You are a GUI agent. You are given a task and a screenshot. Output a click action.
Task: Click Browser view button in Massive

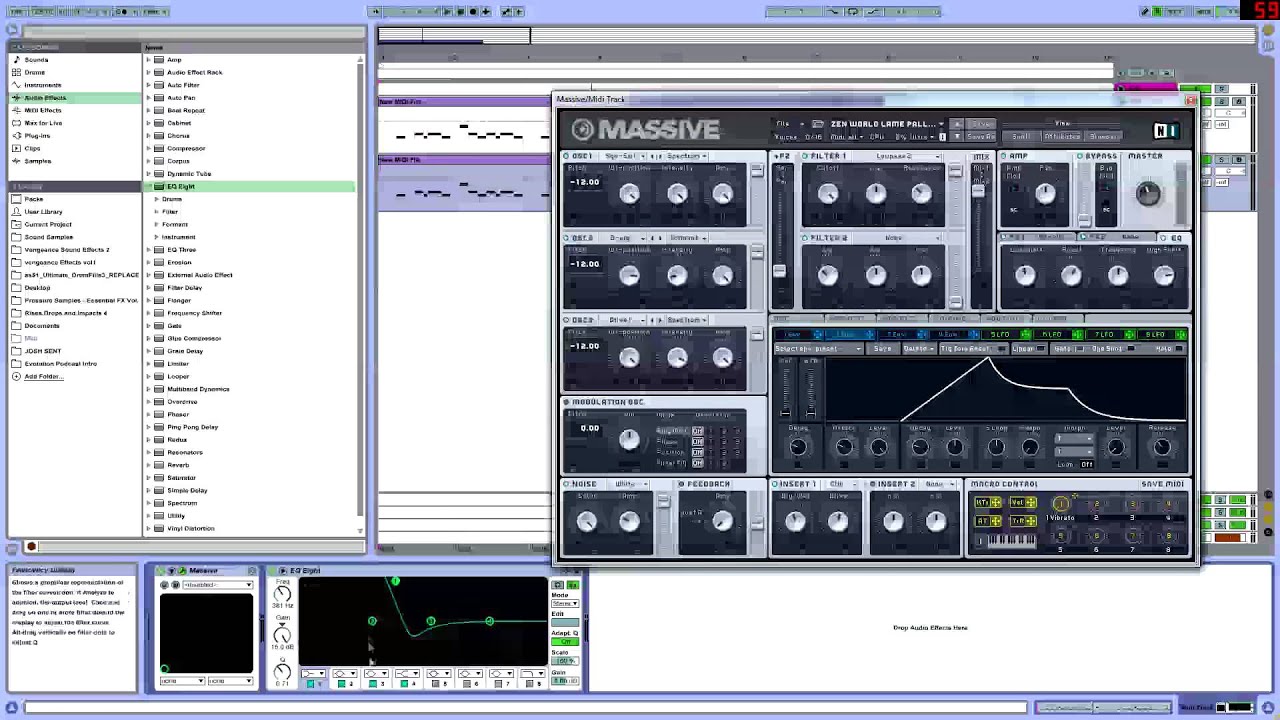point(1104,138)
